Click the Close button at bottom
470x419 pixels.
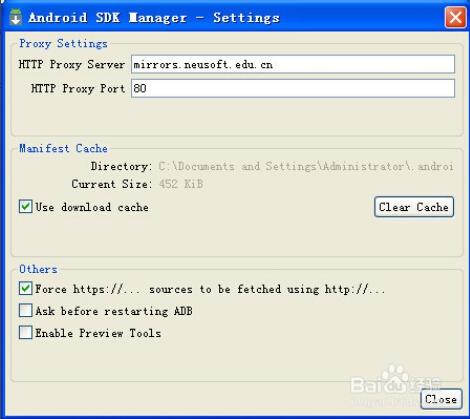click(441, 399)
